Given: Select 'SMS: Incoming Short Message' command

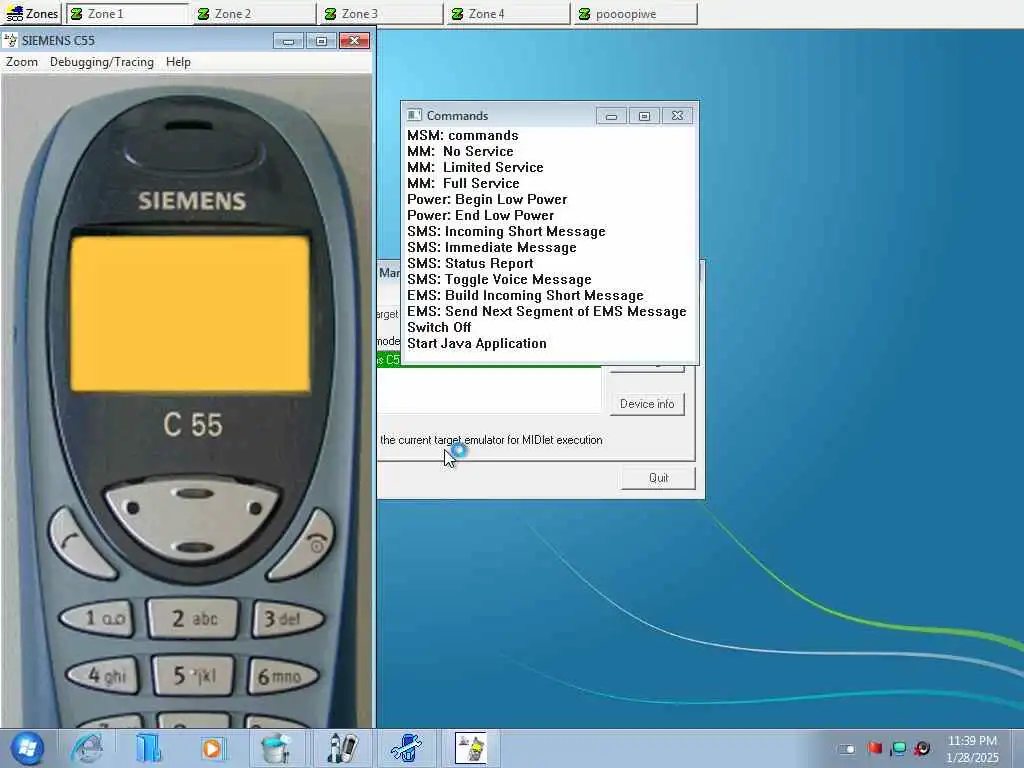Looking at the screenshot, I should 506,231.
